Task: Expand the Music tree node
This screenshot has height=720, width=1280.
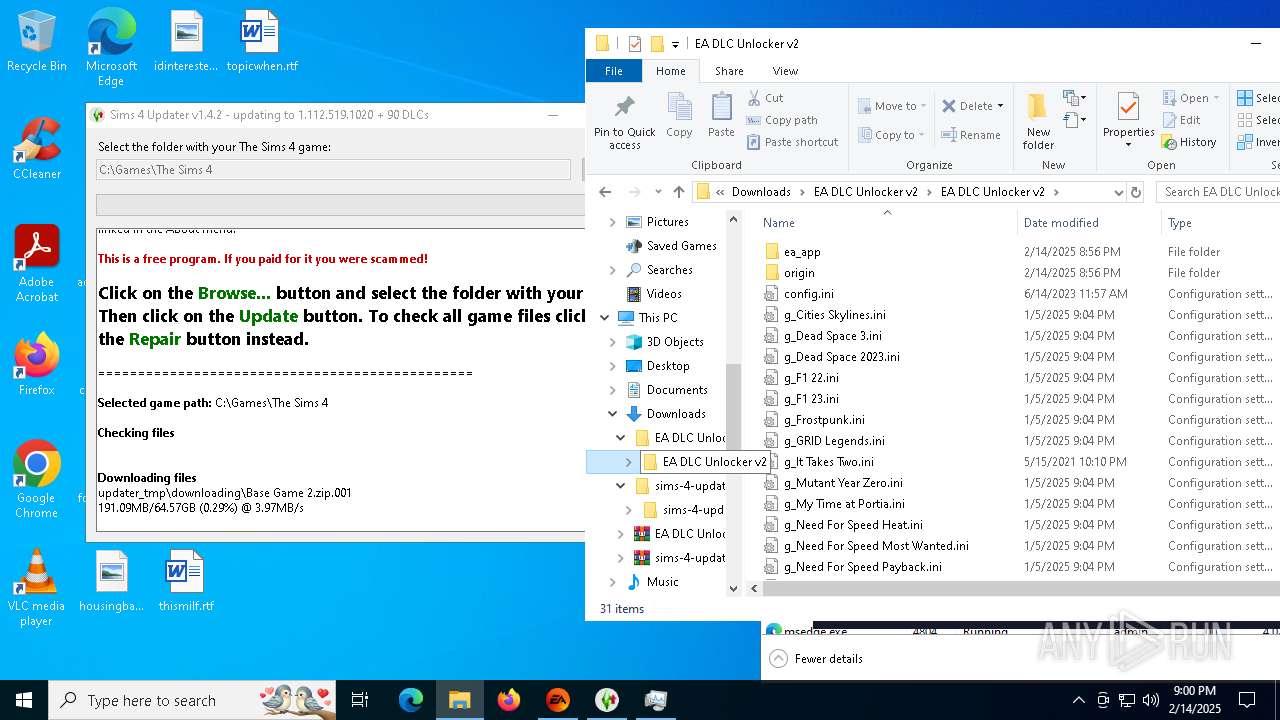Action: tap(612, 582)
